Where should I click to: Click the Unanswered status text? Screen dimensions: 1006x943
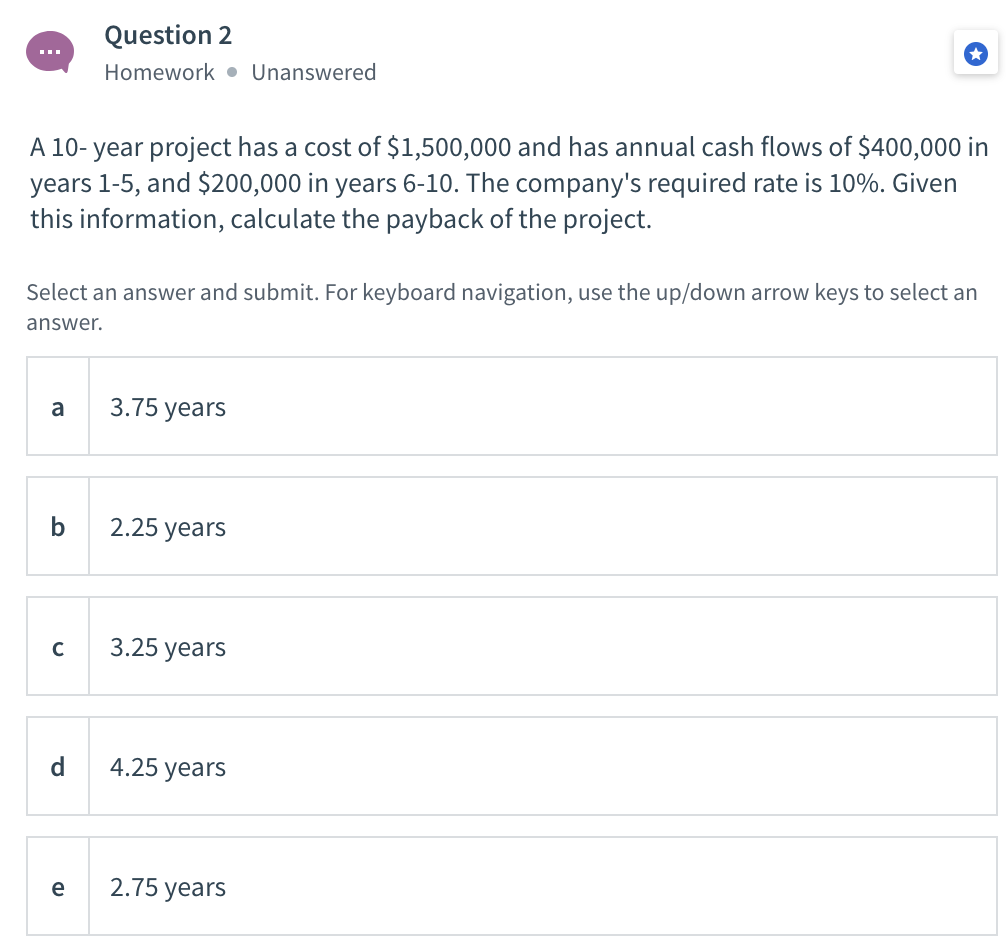coord(314,73)
